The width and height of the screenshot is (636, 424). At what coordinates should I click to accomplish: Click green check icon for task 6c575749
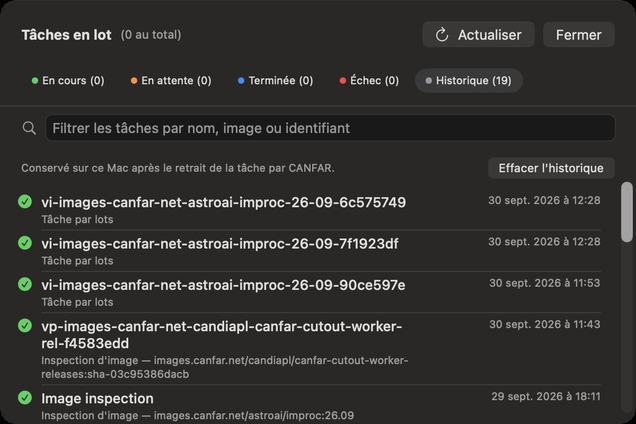[x=25, y=201]
